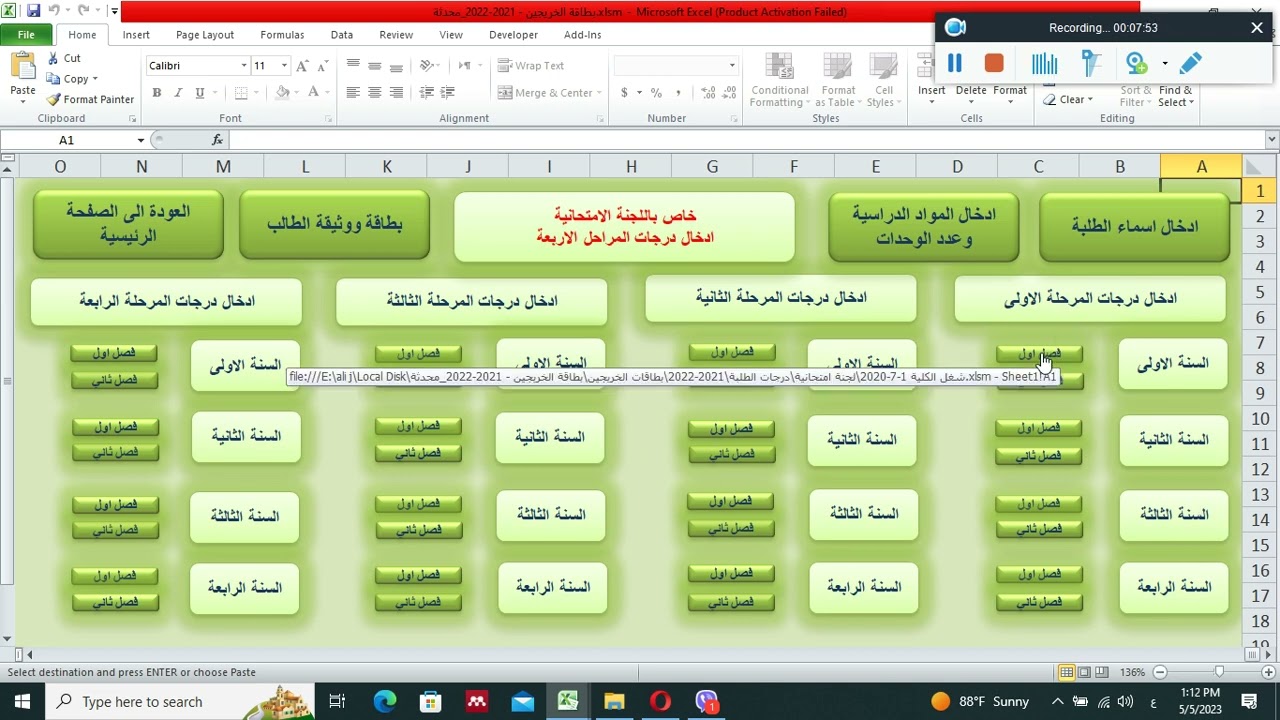
Task: Expand the formula bar chevron
Action: click(x=1271, y=140)
